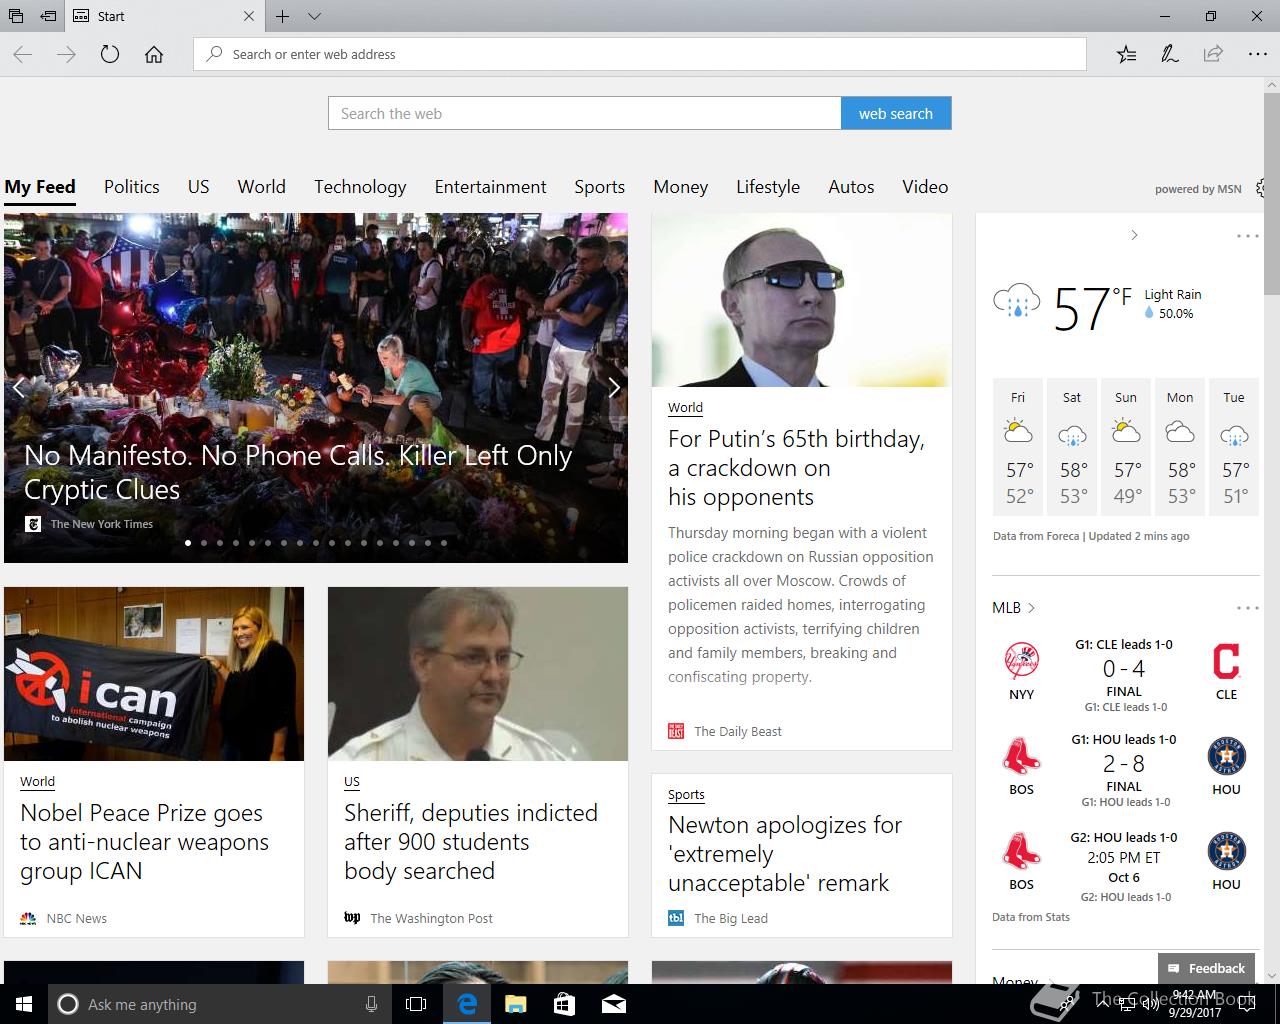Image resolution: width=1280 pixels, height=1024 pixels.
Task: Open Windows Start menu
Action: pos(24,1004)
